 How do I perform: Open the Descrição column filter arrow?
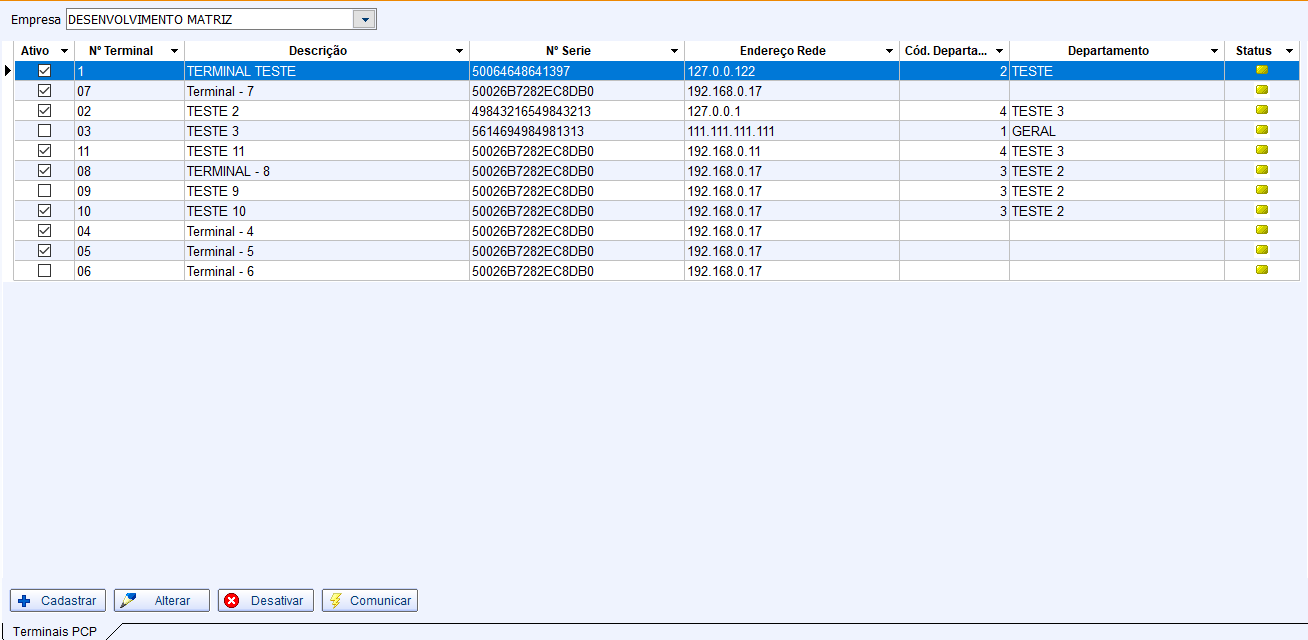click(459, 51)
